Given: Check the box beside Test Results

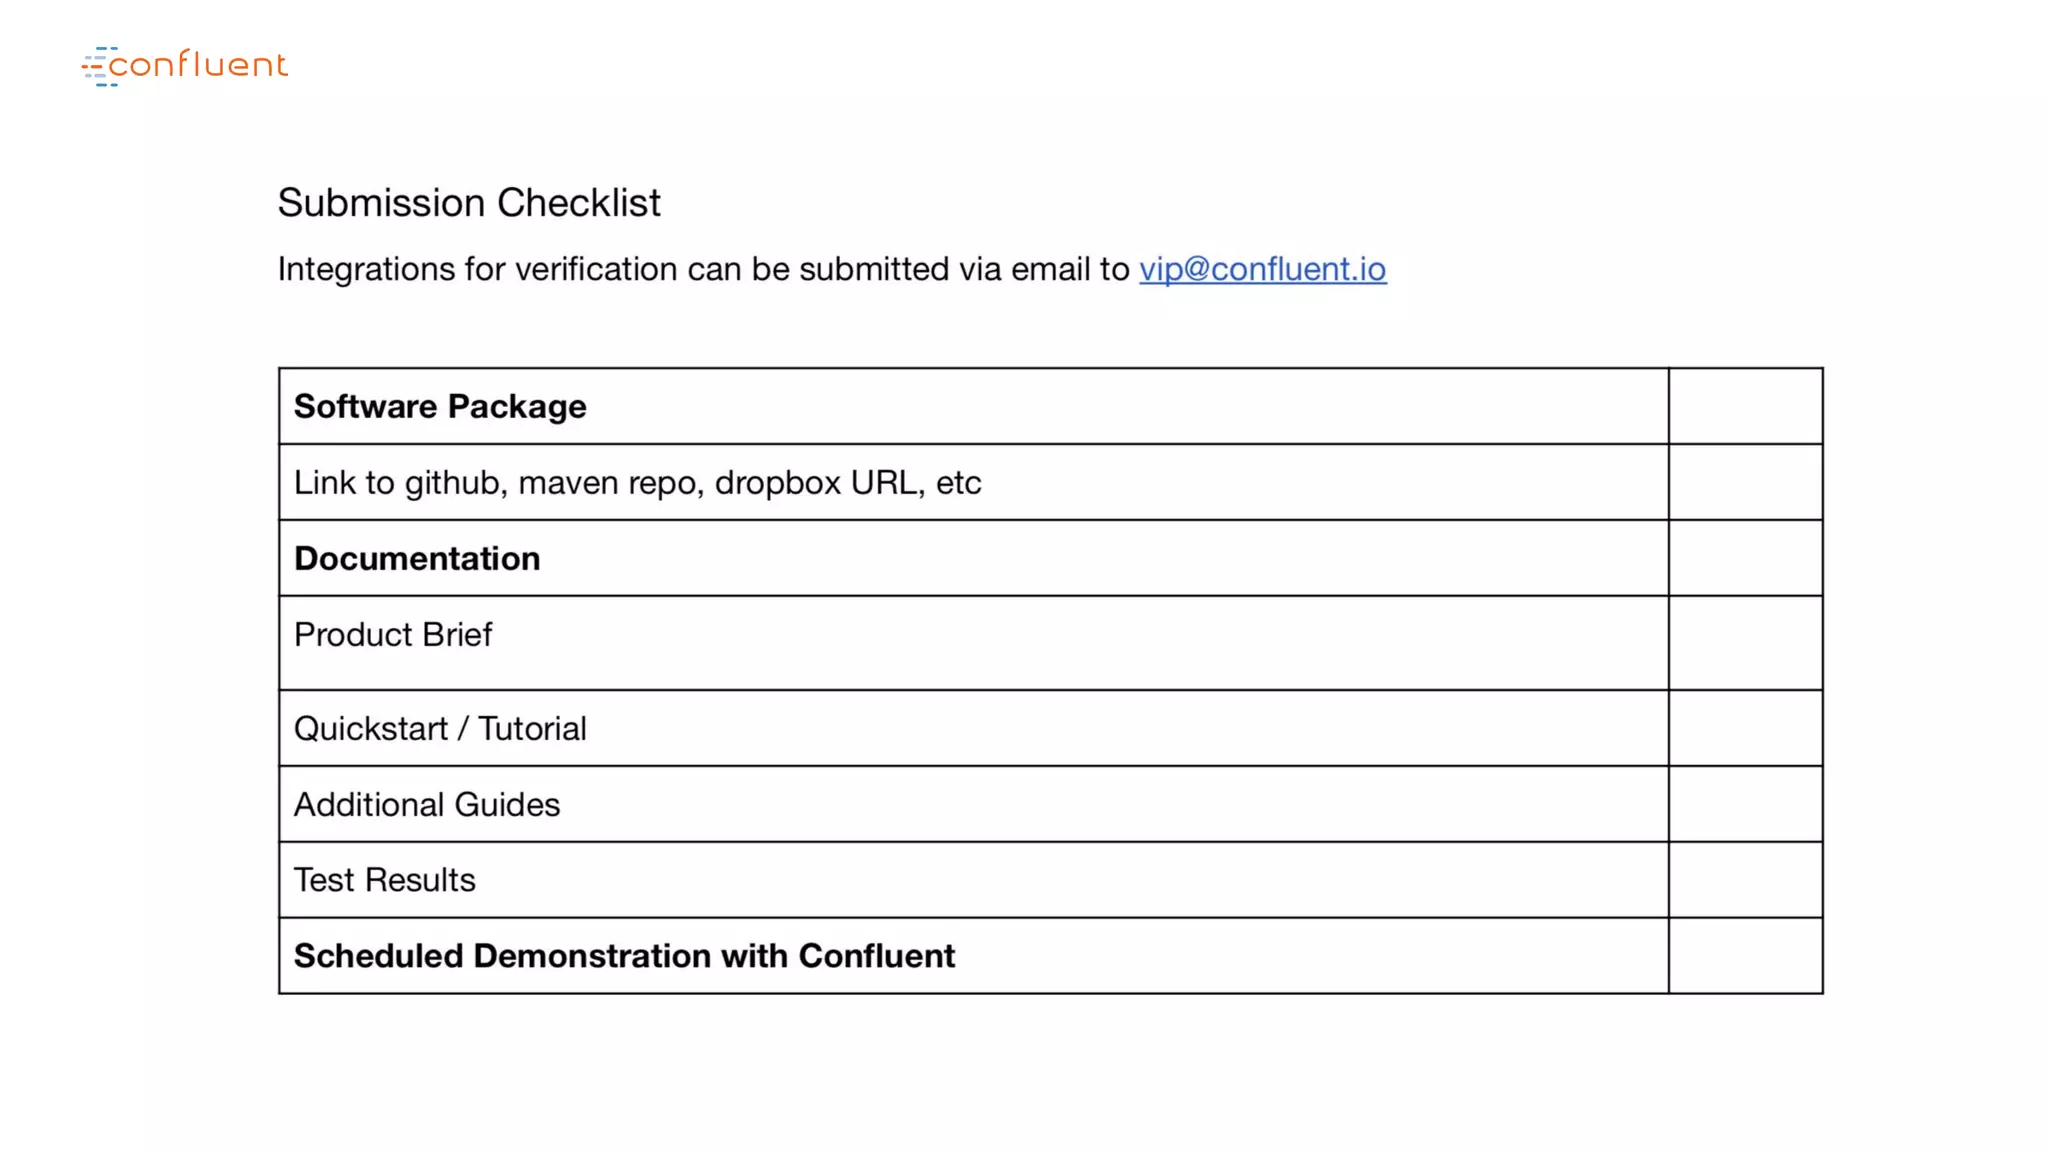Looking at the screenshot, I should pyautogui.click(x=1745, y=880).
